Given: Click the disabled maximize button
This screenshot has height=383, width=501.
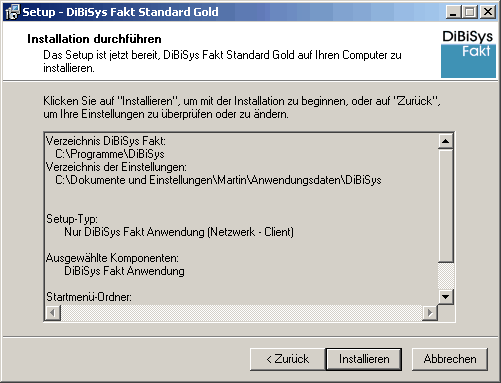Looking at the screenshot, I should point(469,12).
